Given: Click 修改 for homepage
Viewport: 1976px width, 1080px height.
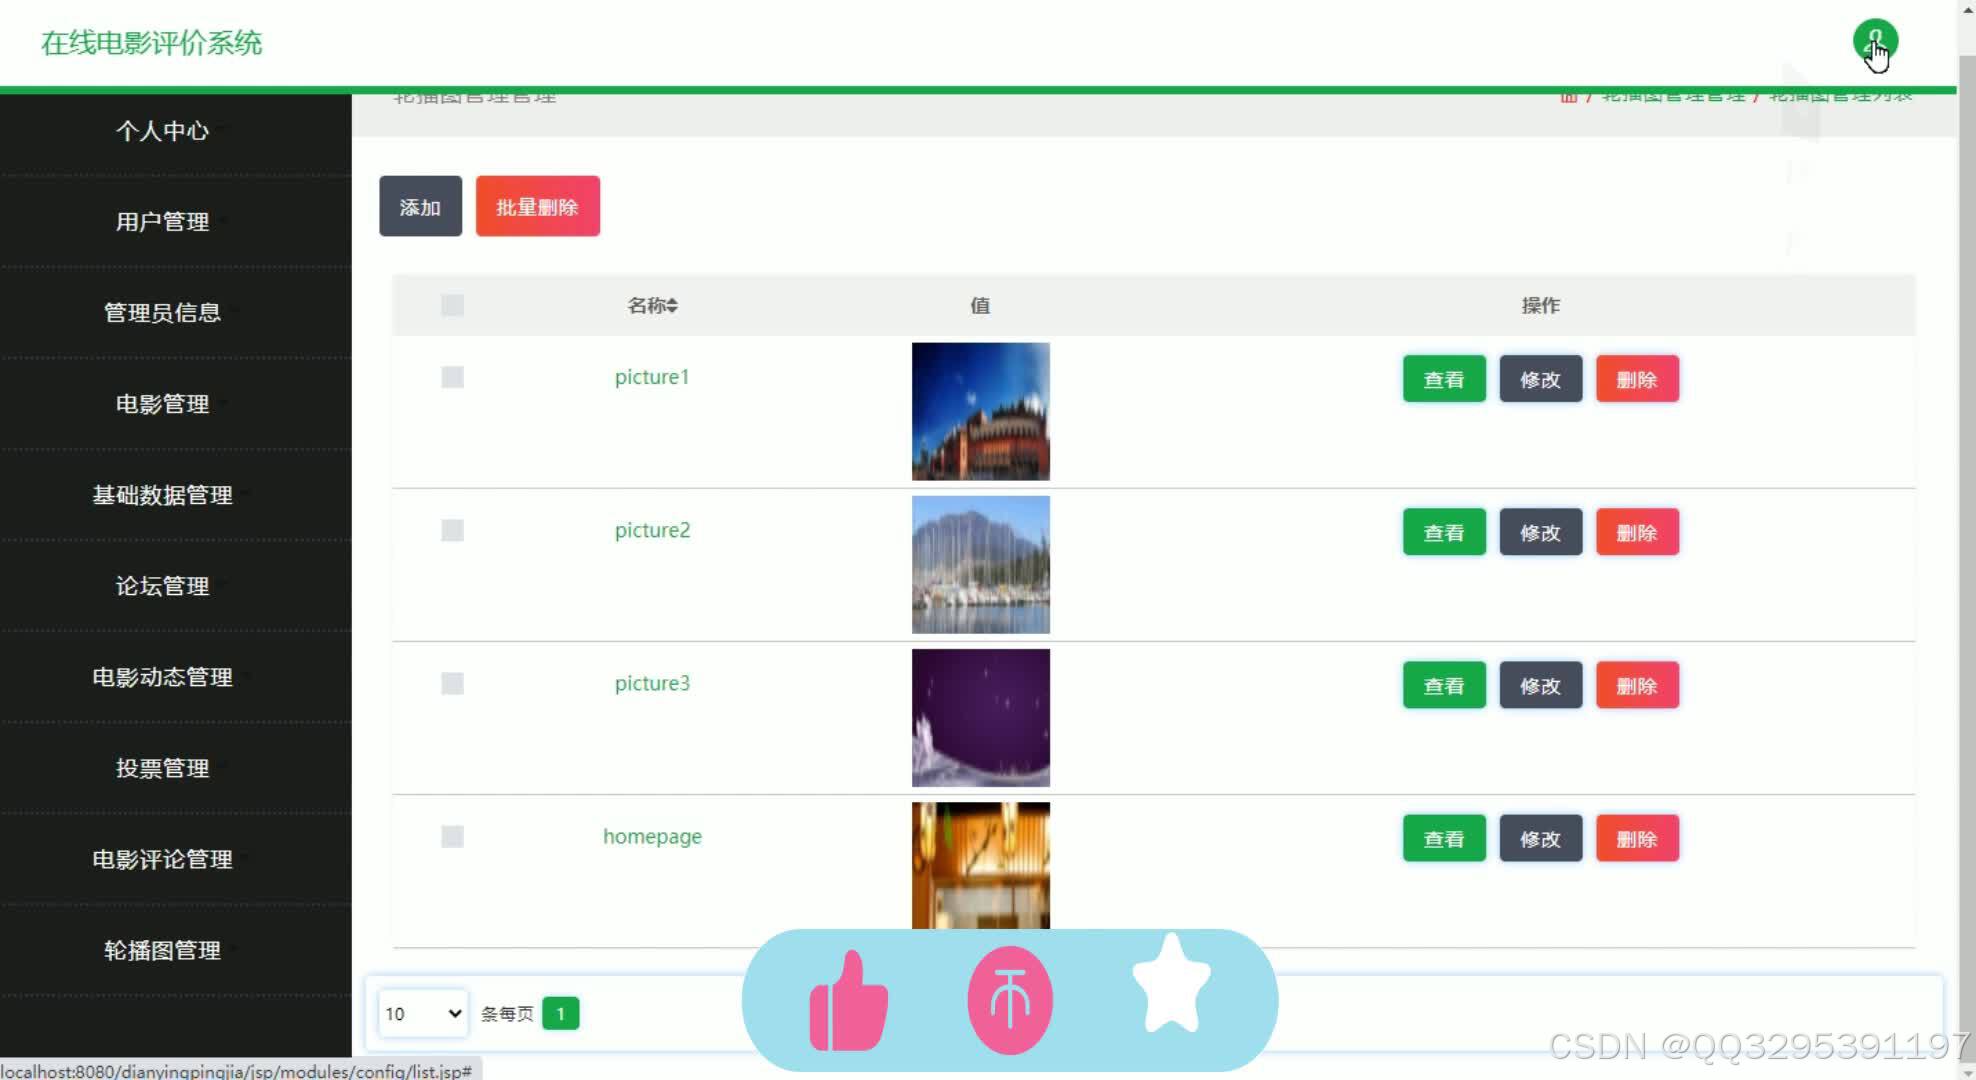Looking at the screenshot, I should pyautogui.click(x=1540, y=838).
